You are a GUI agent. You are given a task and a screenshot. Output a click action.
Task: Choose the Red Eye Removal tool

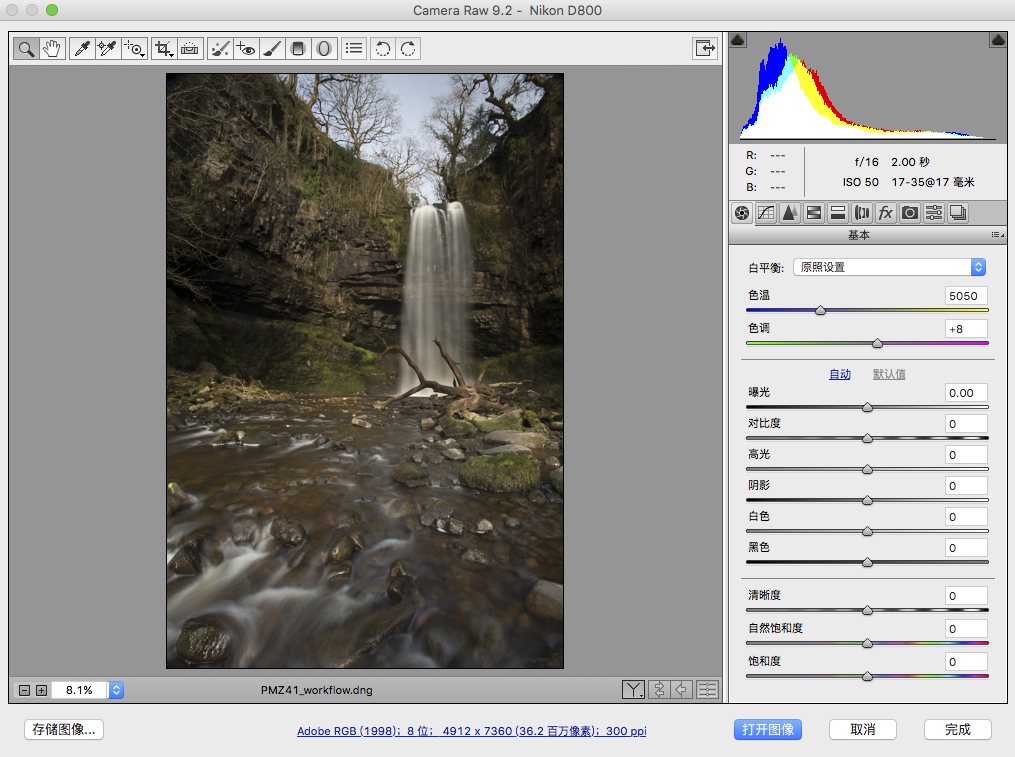coord(247,48)
